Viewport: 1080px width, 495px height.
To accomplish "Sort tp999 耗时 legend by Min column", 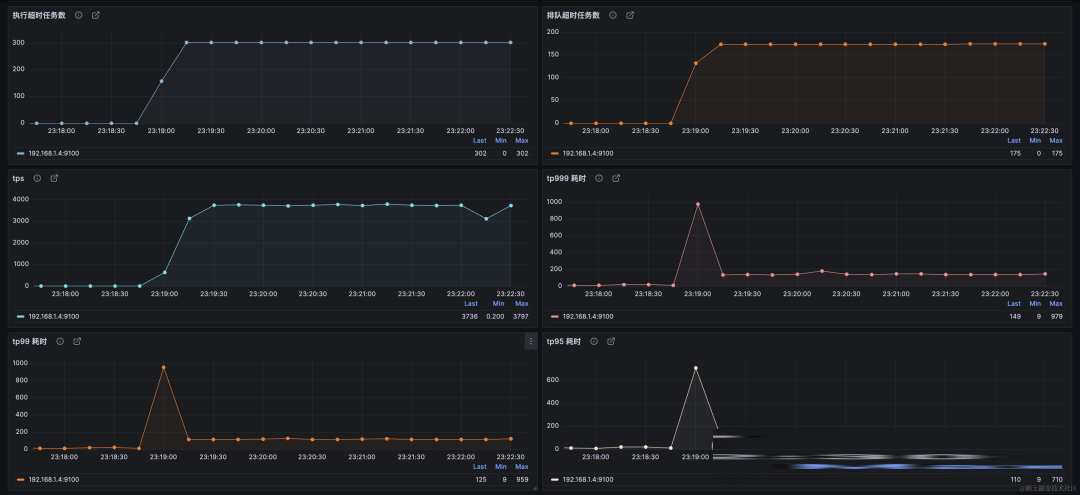I will click(1035, 304).
